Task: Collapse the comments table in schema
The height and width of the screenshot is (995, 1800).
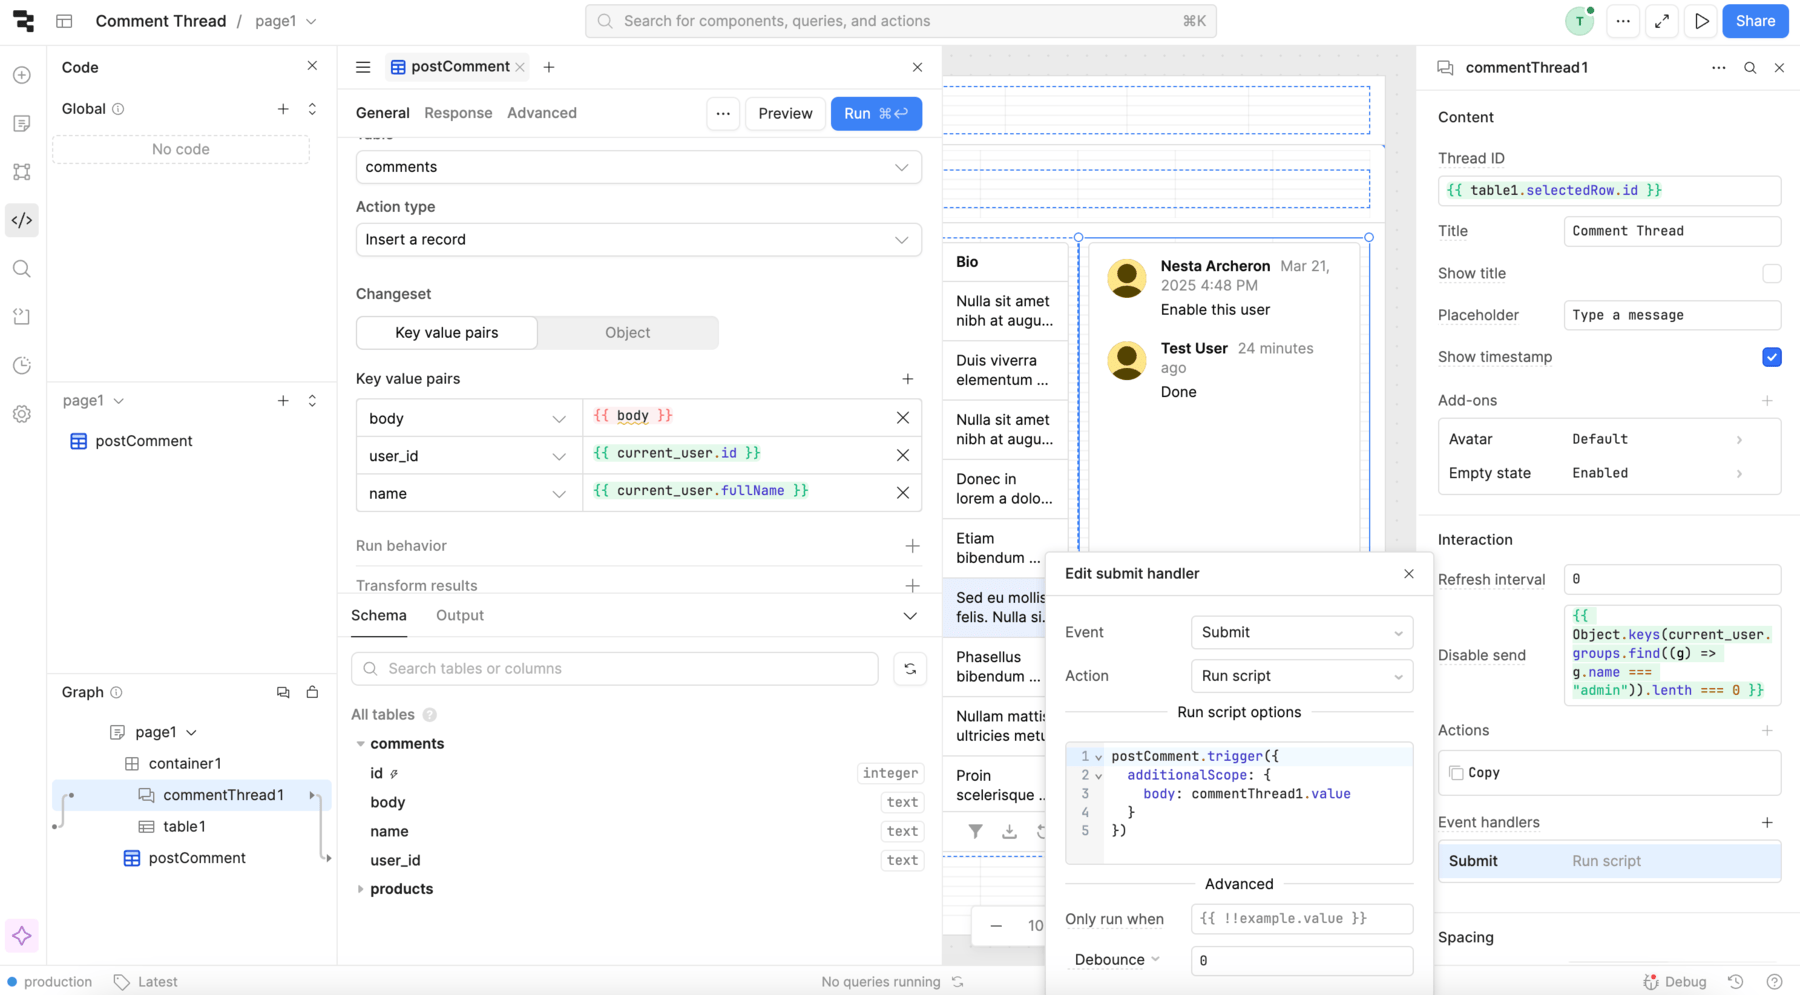Action: pyautogui.click(x=361, y=744)
